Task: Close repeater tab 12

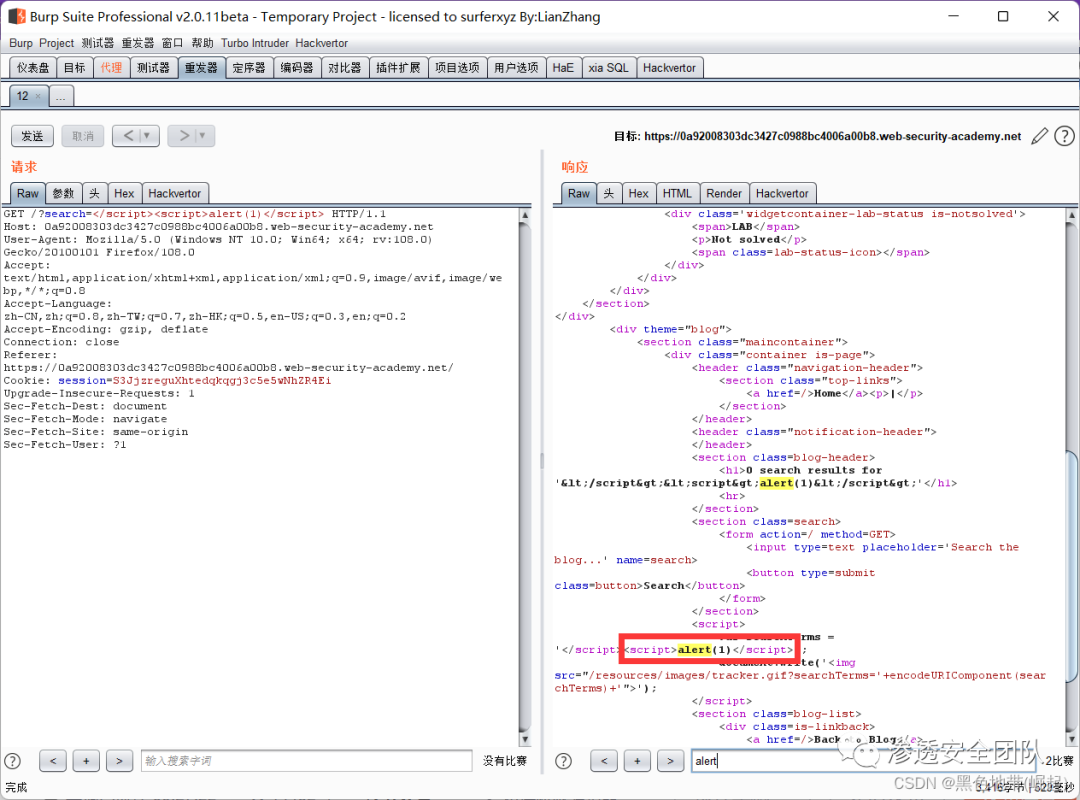Action: [x=38, y=96]
